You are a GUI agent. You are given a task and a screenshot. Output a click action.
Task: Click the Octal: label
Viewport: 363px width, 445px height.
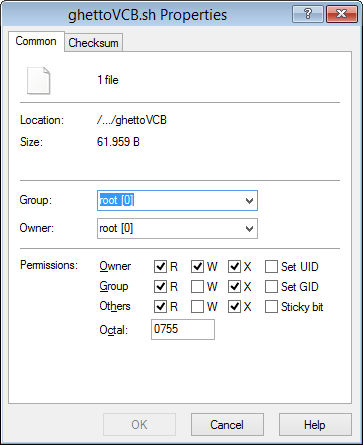114,330
